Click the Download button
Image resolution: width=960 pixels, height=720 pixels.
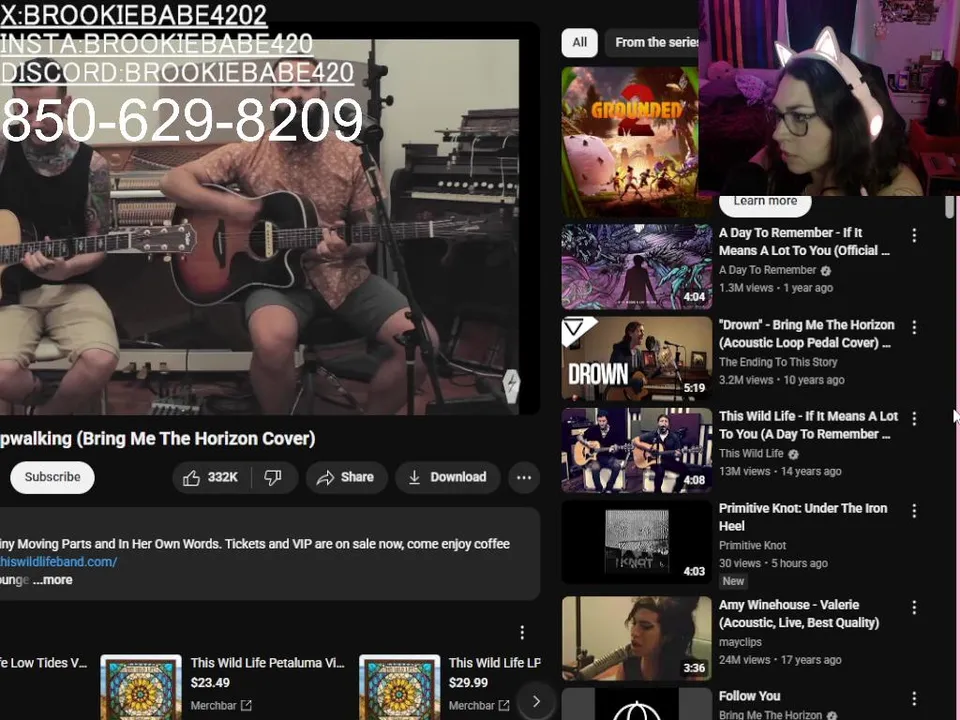[x=448, y=478]
